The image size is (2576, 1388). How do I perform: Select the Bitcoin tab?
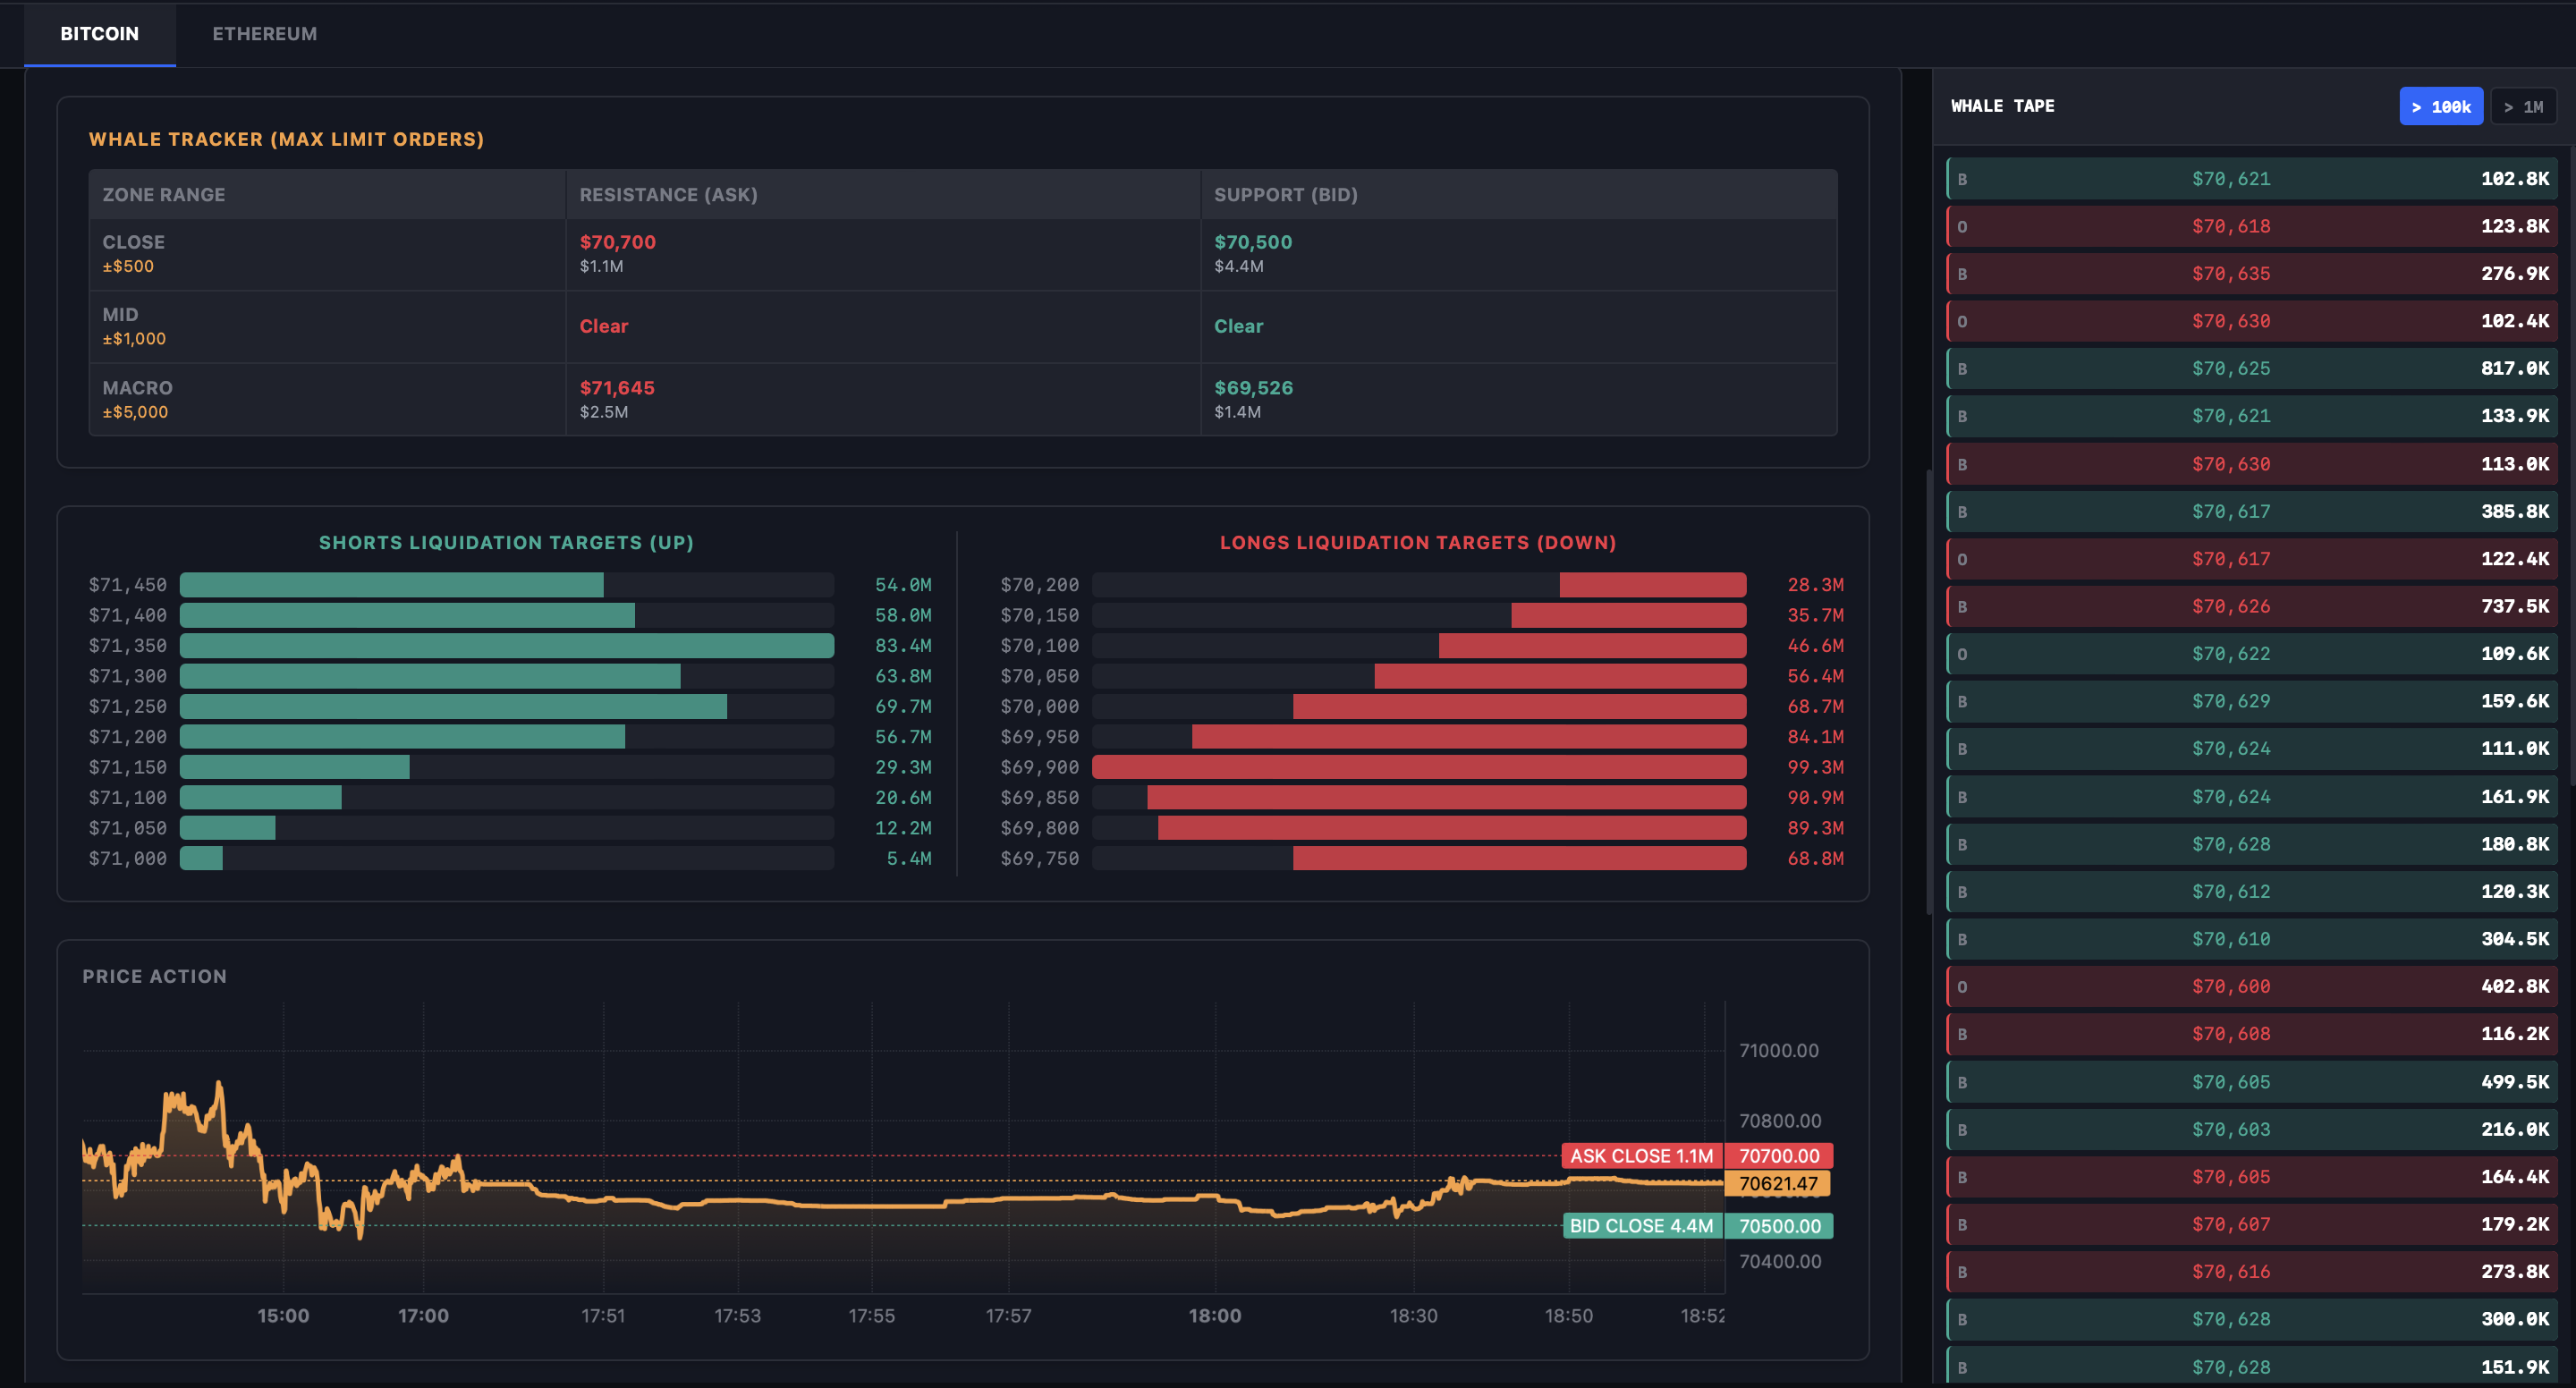click(x=99, y=34)
